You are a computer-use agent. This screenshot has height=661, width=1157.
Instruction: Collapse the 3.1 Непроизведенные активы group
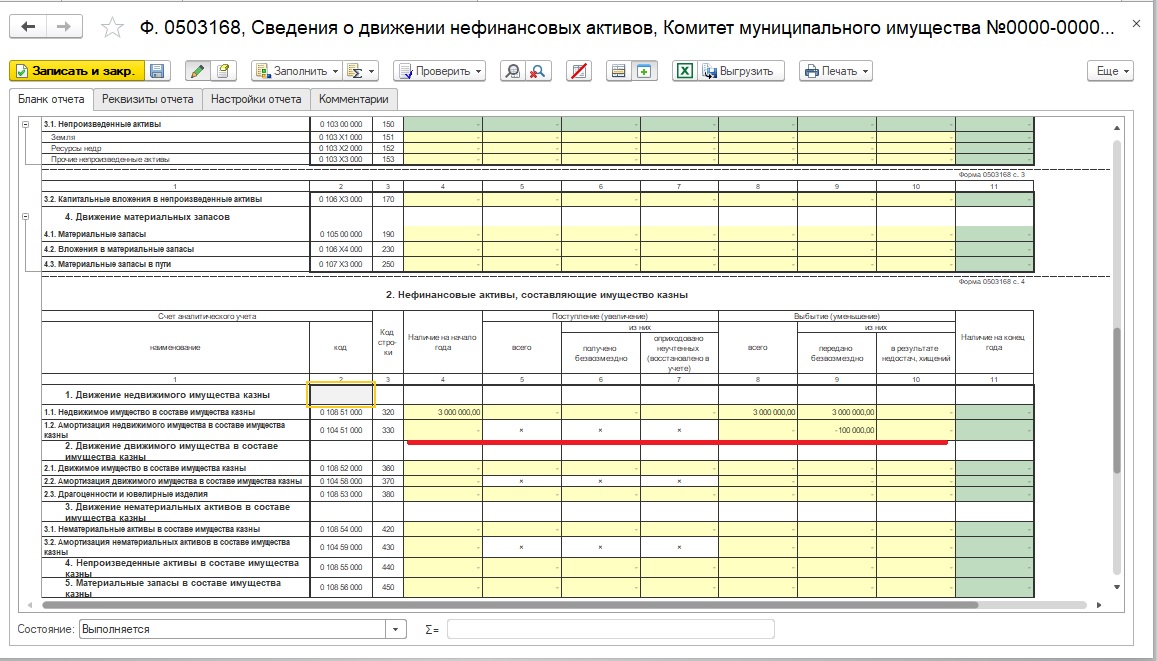25,124
